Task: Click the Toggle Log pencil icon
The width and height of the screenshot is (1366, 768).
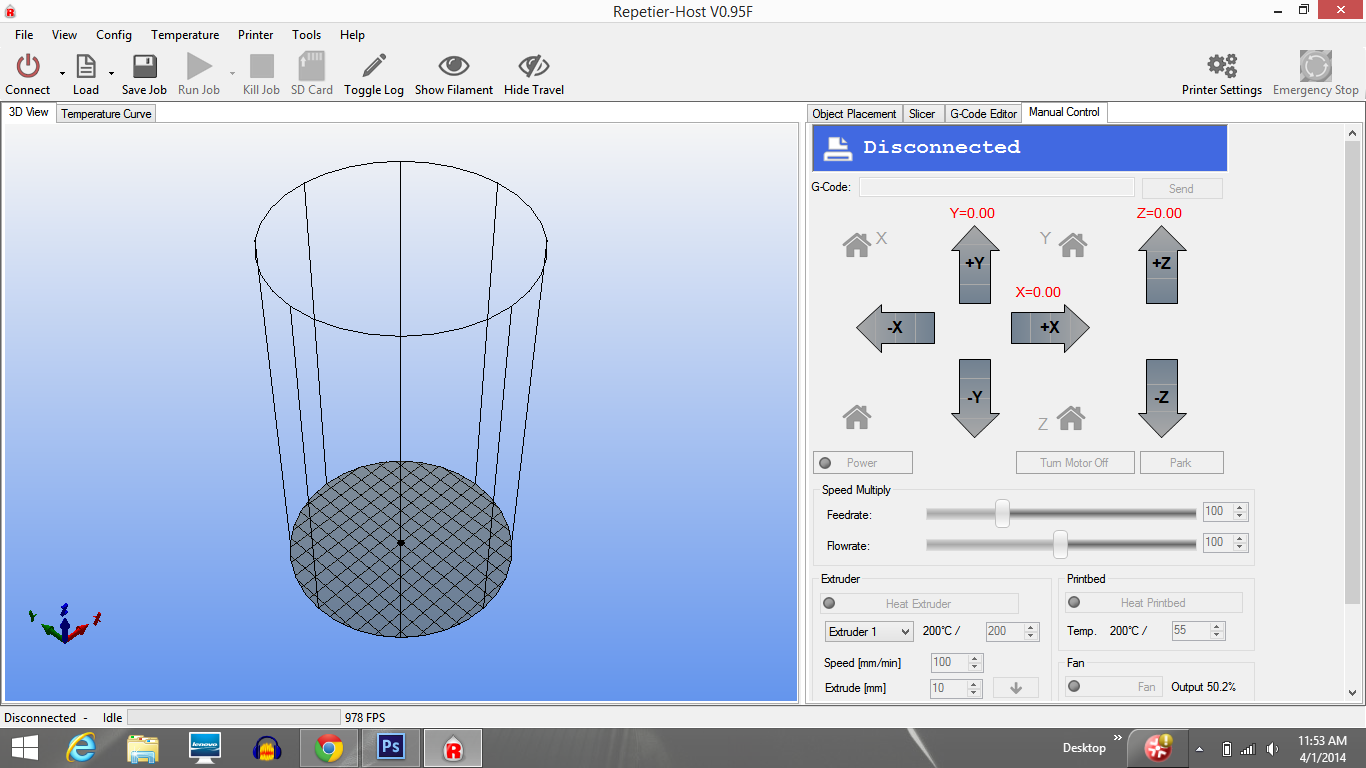Action: (374, 67)
